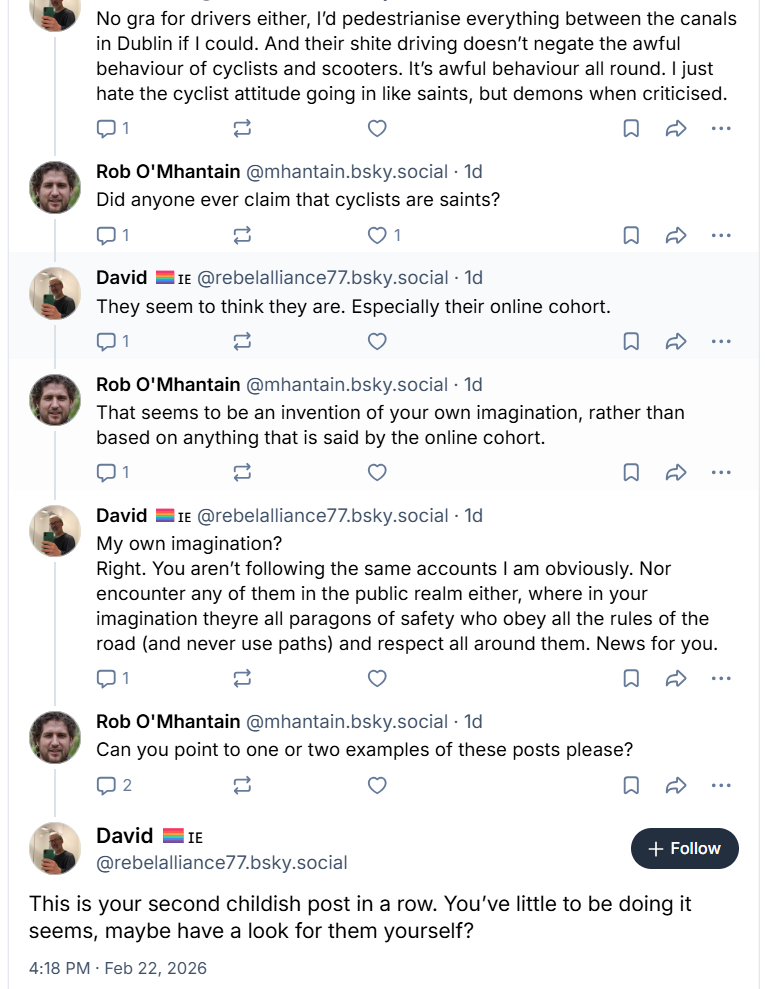
Task: Repost the "They seem to think they are" post
Action: [x=241, y=342]
